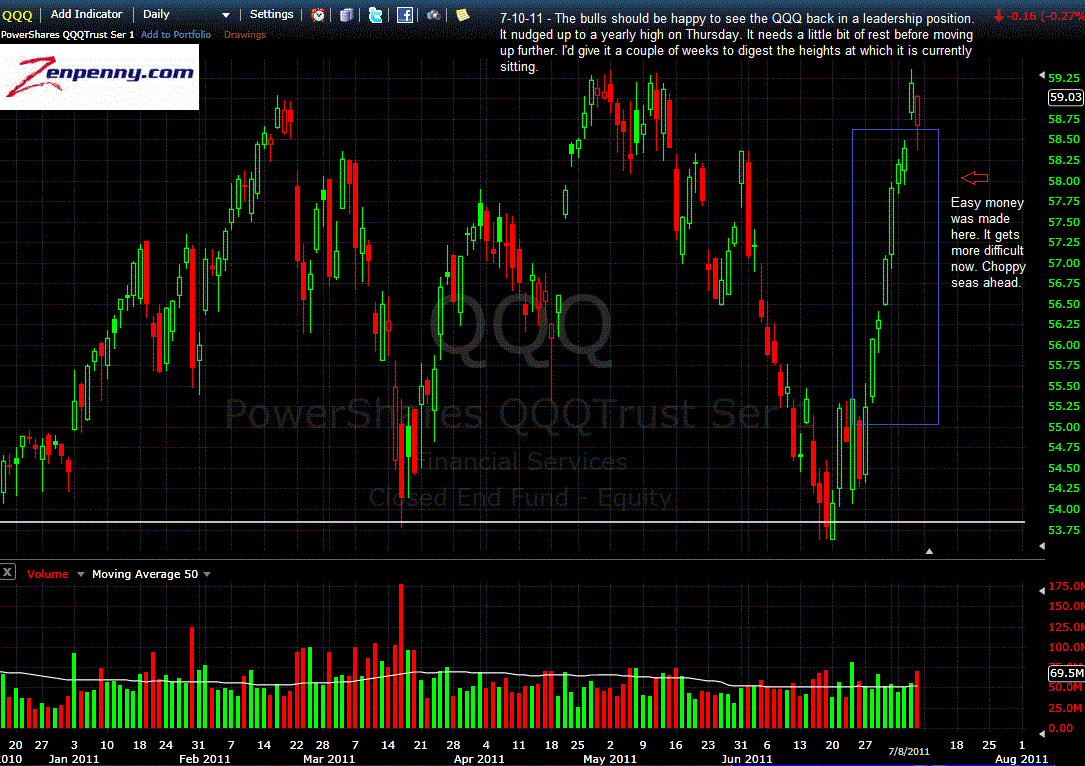Click the Moving Average 50 label
1085x766 pixels.
(145, 574)
